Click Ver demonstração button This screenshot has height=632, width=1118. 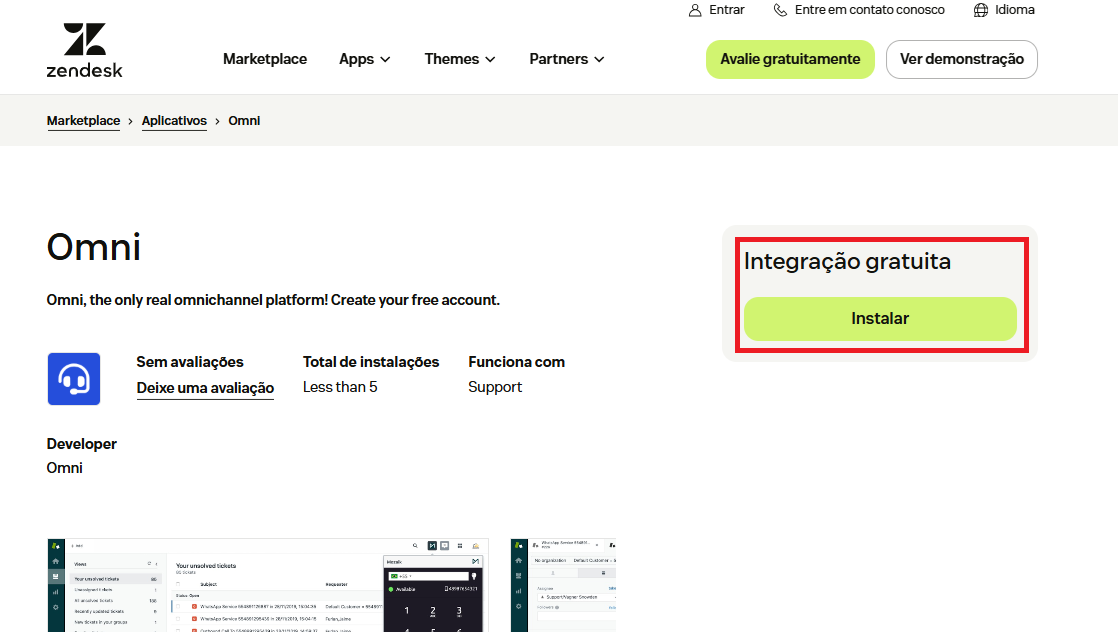pyautogui.click(x=962, y=59)
